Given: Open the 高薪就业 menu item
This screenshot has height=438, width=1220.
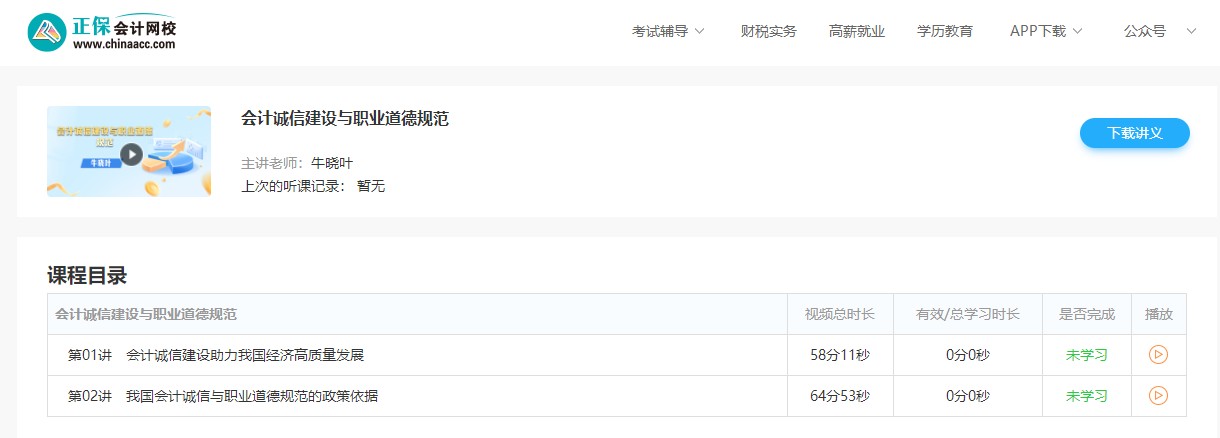Looking at the screenshot, I should 856,31.
